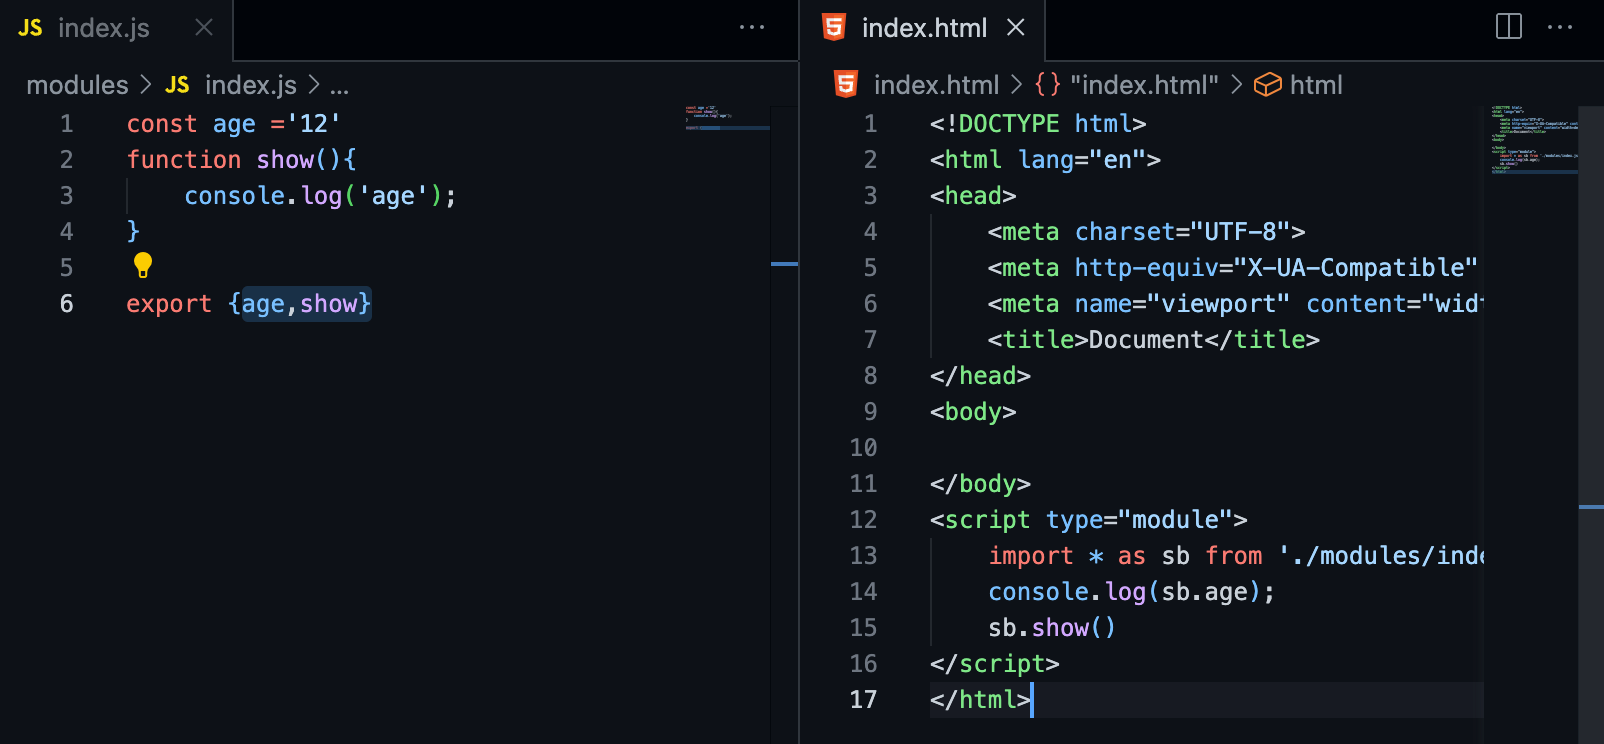Click the closing brace on line 4 of index.js
Screen dimensions: 1604x744
pos(133,231)
